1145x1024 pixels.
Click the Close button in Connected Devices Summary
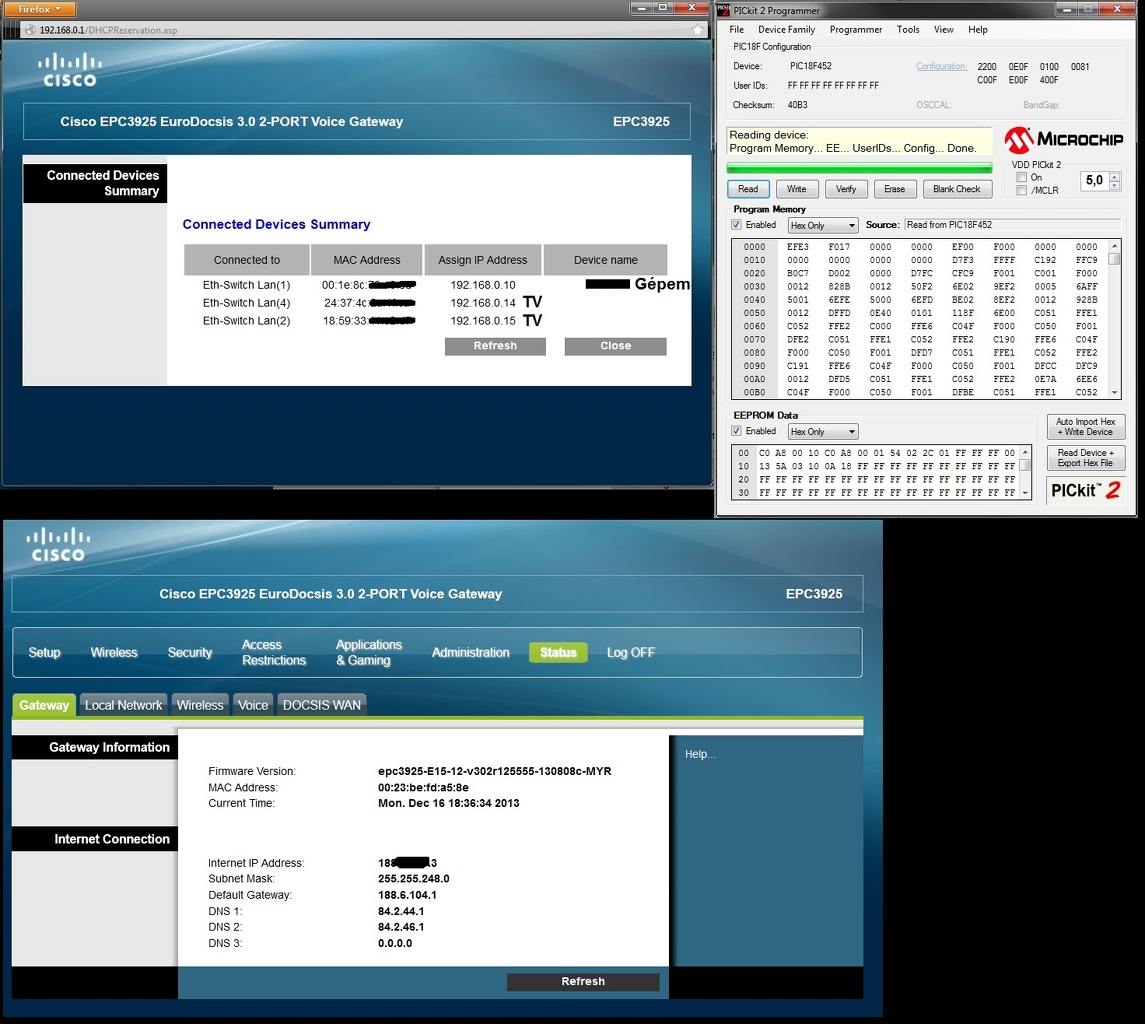pyautogui.click(x=616, y=346)
